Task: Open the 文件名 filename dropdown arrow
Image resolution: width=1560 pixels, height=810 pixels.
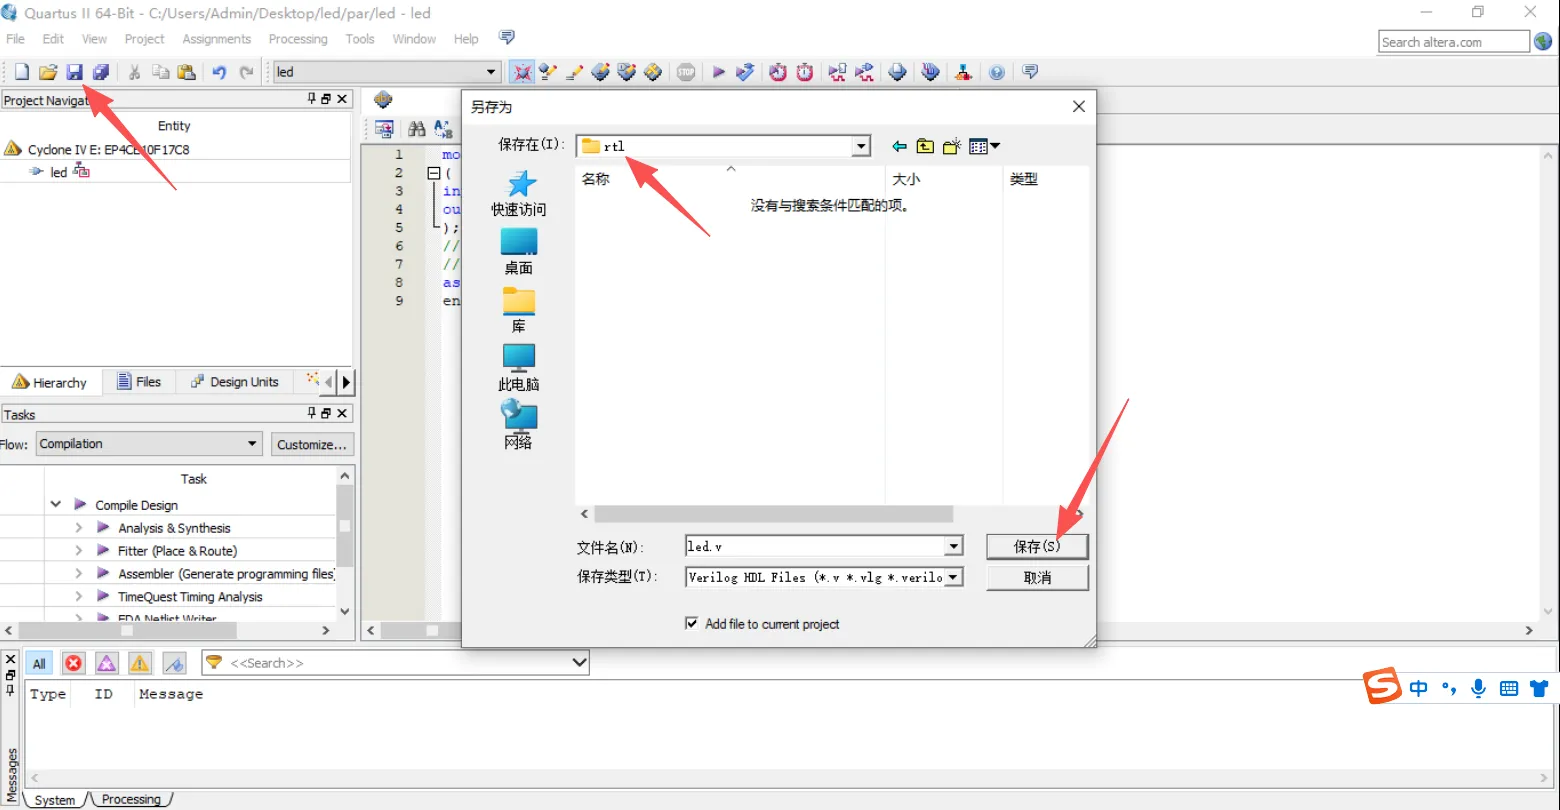Action: [954, 546]
